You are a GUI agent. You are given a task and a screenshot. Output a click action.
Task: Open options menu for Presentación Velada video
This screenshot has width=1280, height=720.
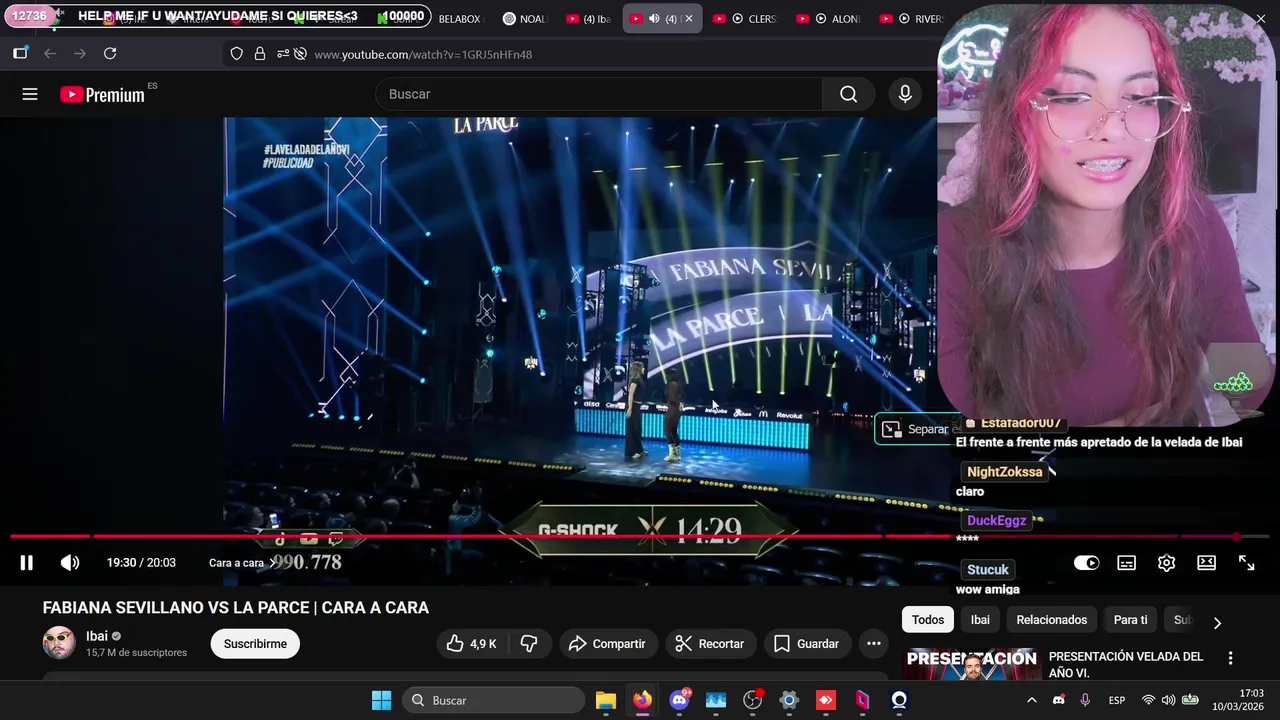pos(1231,658)
